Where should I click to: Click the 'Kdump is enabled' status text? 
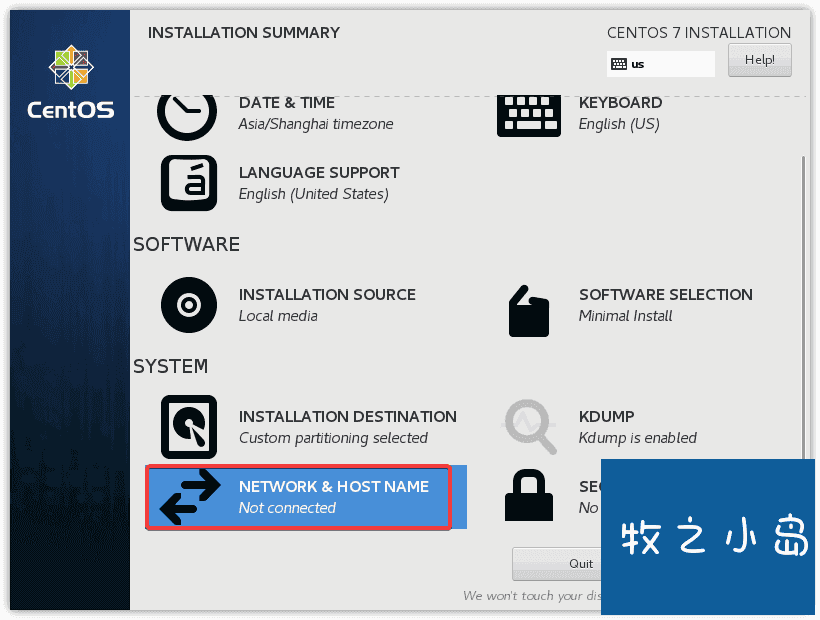[637, 438]
